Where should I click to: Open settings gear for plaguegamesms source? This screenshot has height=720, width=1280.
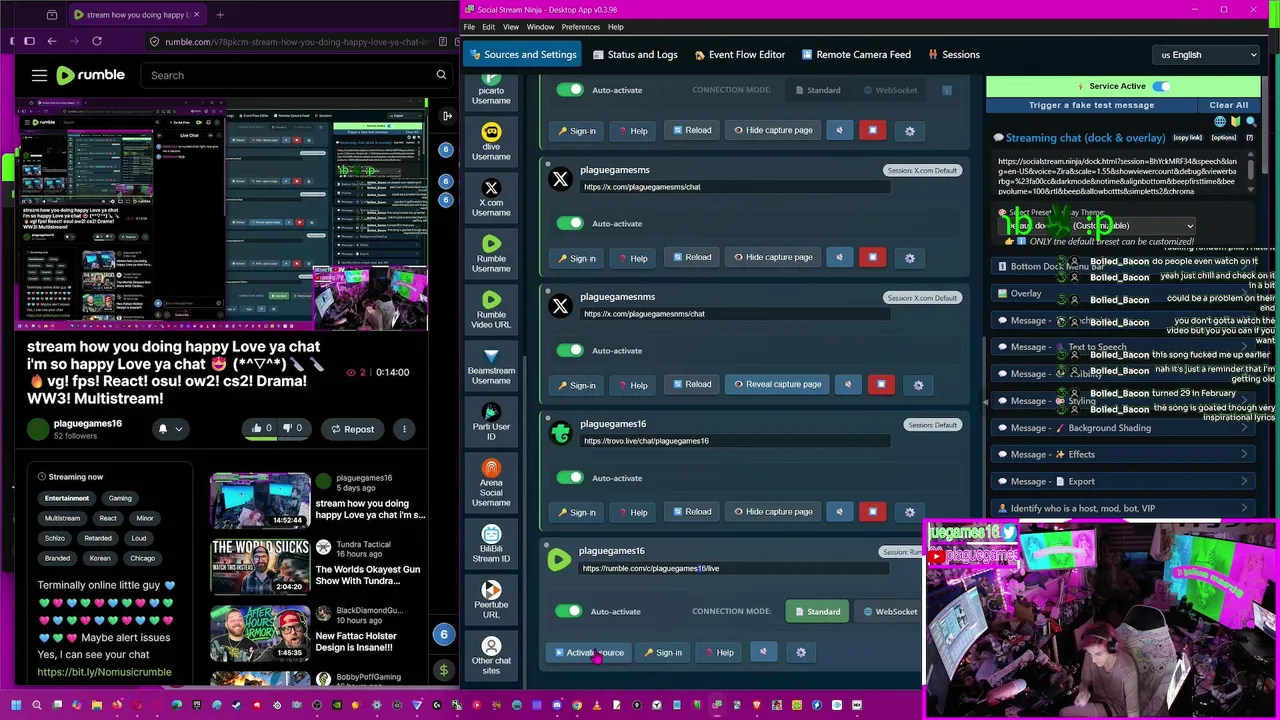tap(909, 258)
